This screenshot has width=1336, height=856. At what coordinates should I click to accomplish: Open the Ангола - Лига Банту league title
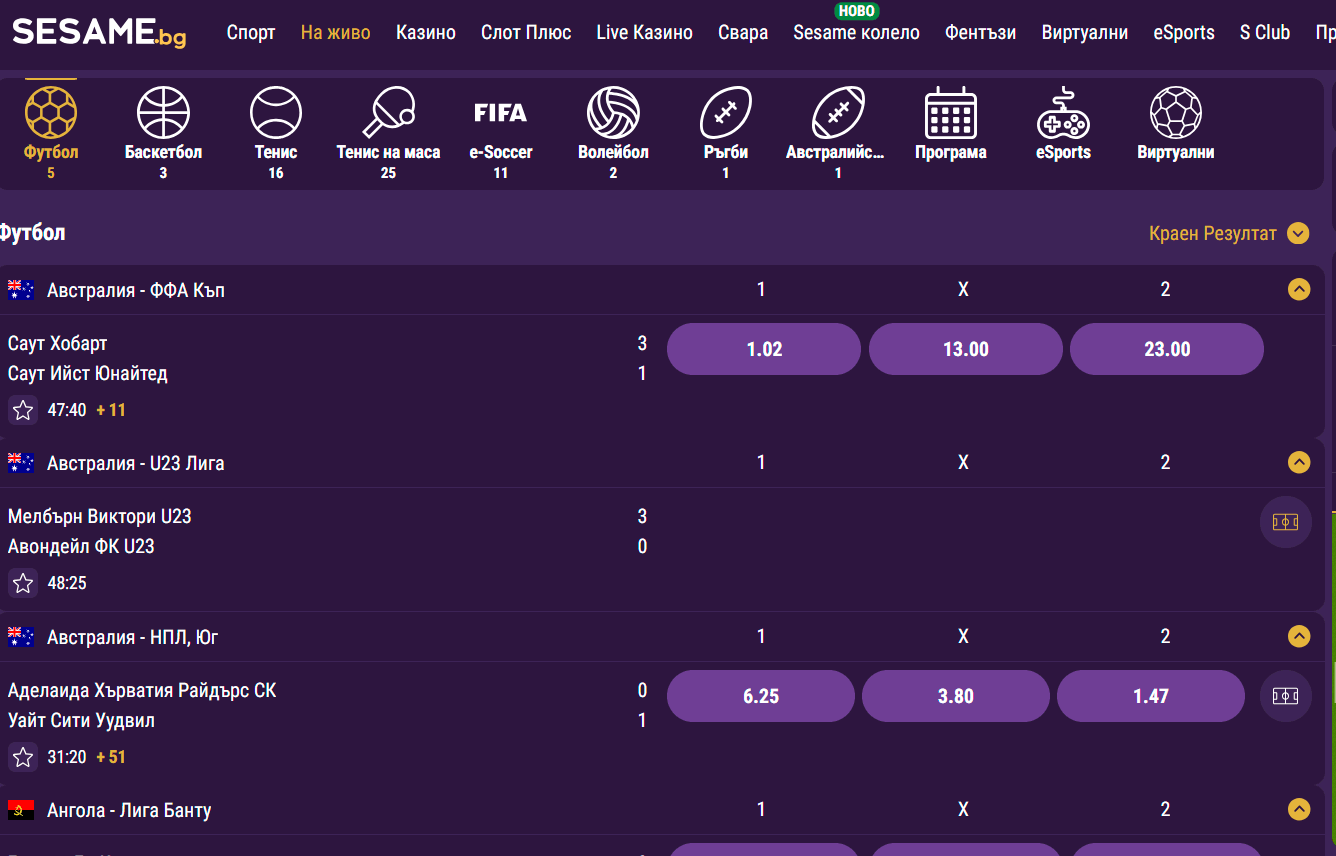click(129, 810)
